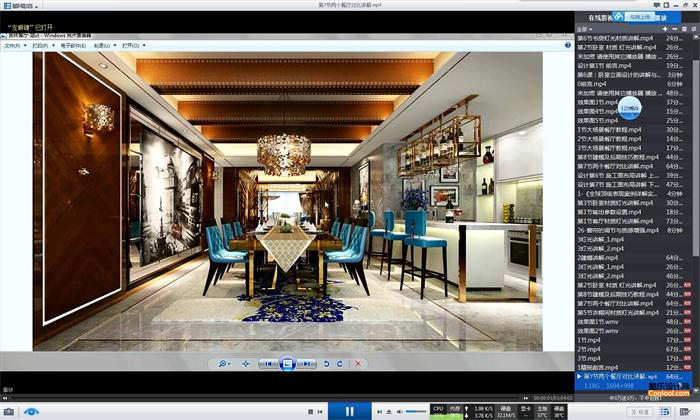Toggle the playlist panel icon at bottom-right
Screen dimensions: 700x420
click(665, 412)
